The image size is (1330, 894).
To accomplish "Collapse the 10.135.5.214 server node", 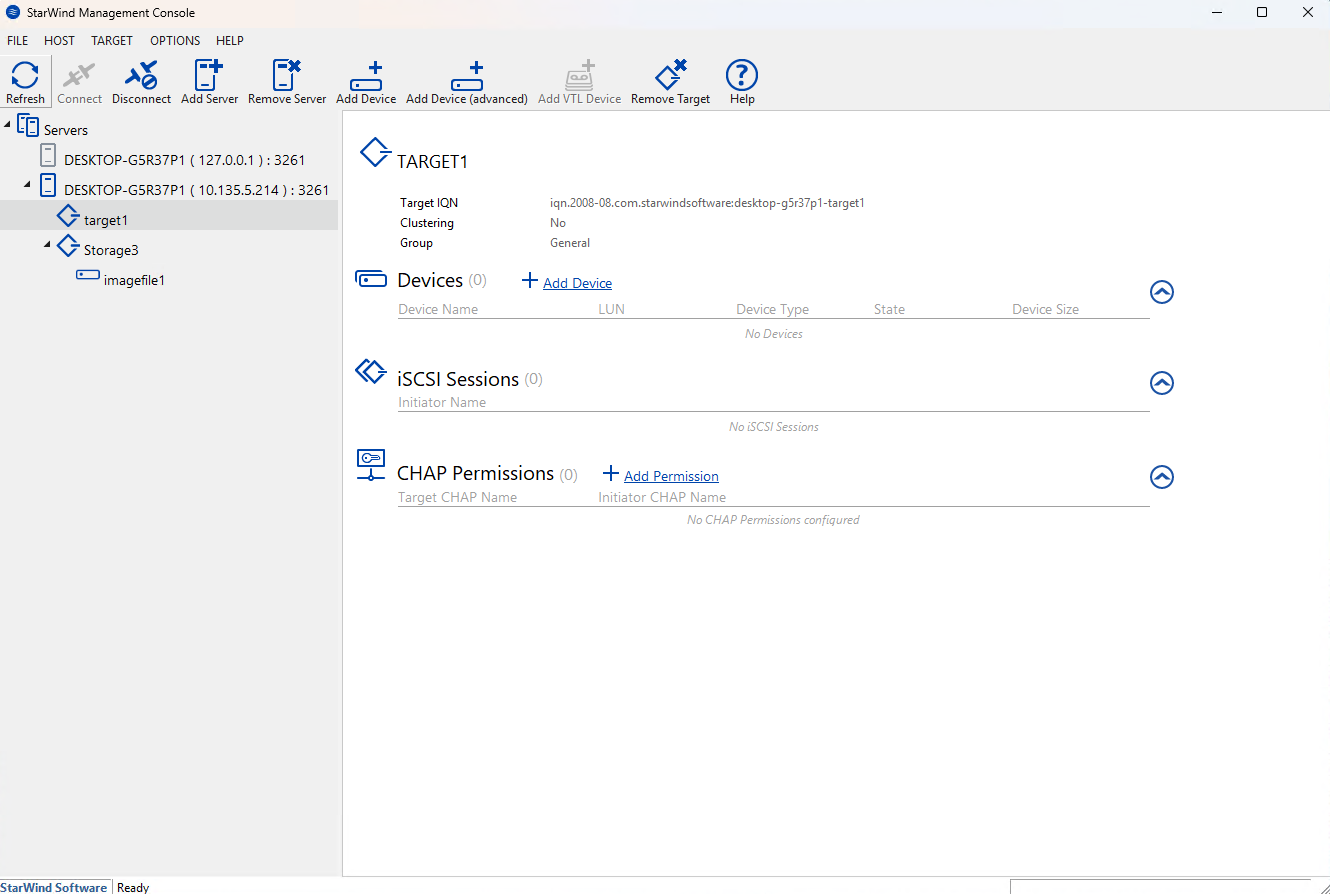I will coord(28,185).
